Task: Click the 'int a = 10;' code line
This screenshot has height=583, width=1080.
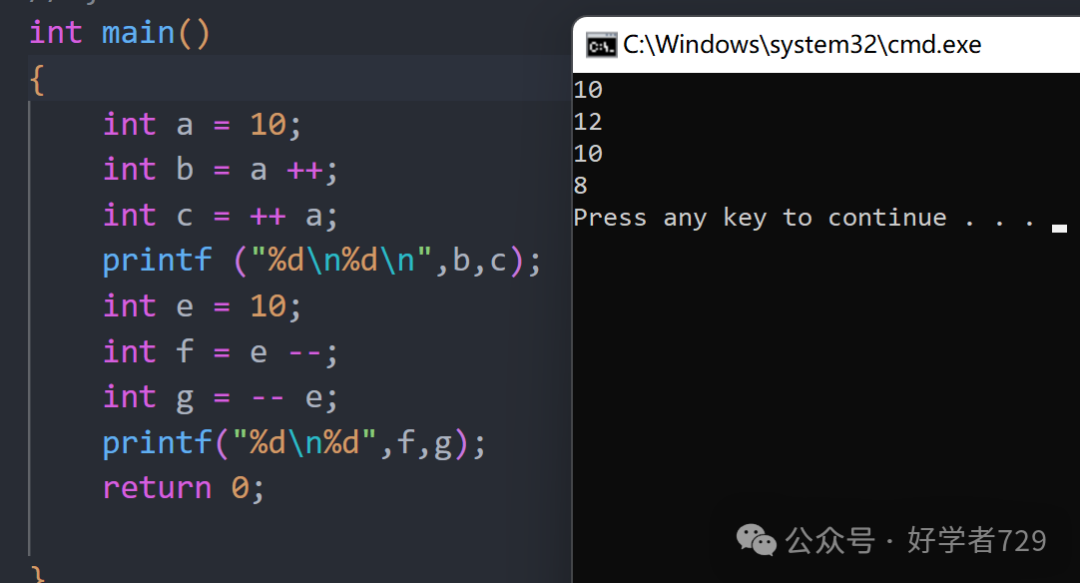Action: pos(202,125)
